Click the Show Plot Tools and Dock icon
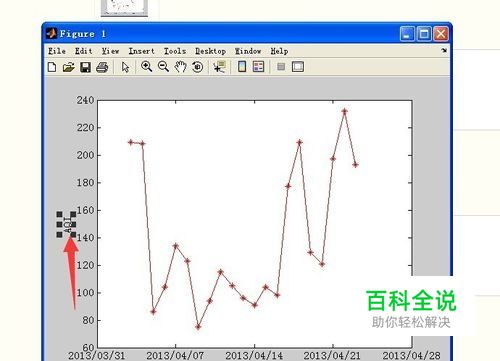Screen dimensions: 500x361 point(298,67)
